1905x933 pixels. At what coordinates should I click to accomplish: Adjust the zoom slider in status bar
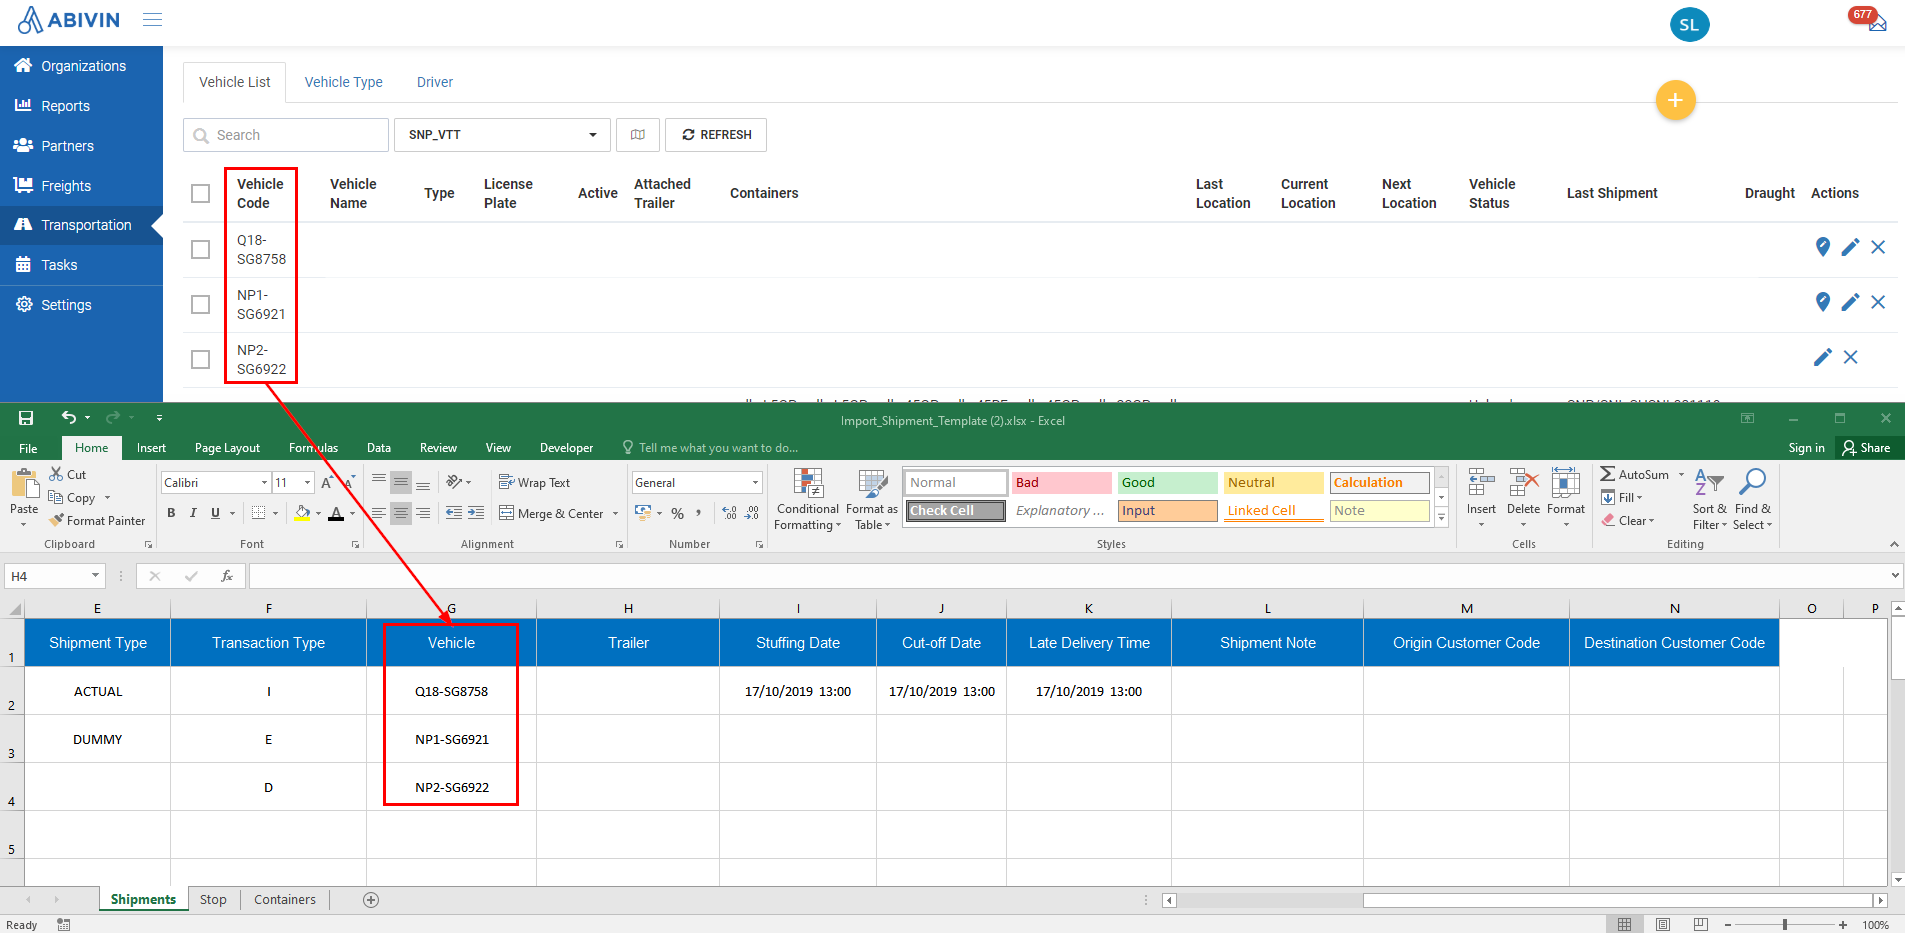(1785, 925)
